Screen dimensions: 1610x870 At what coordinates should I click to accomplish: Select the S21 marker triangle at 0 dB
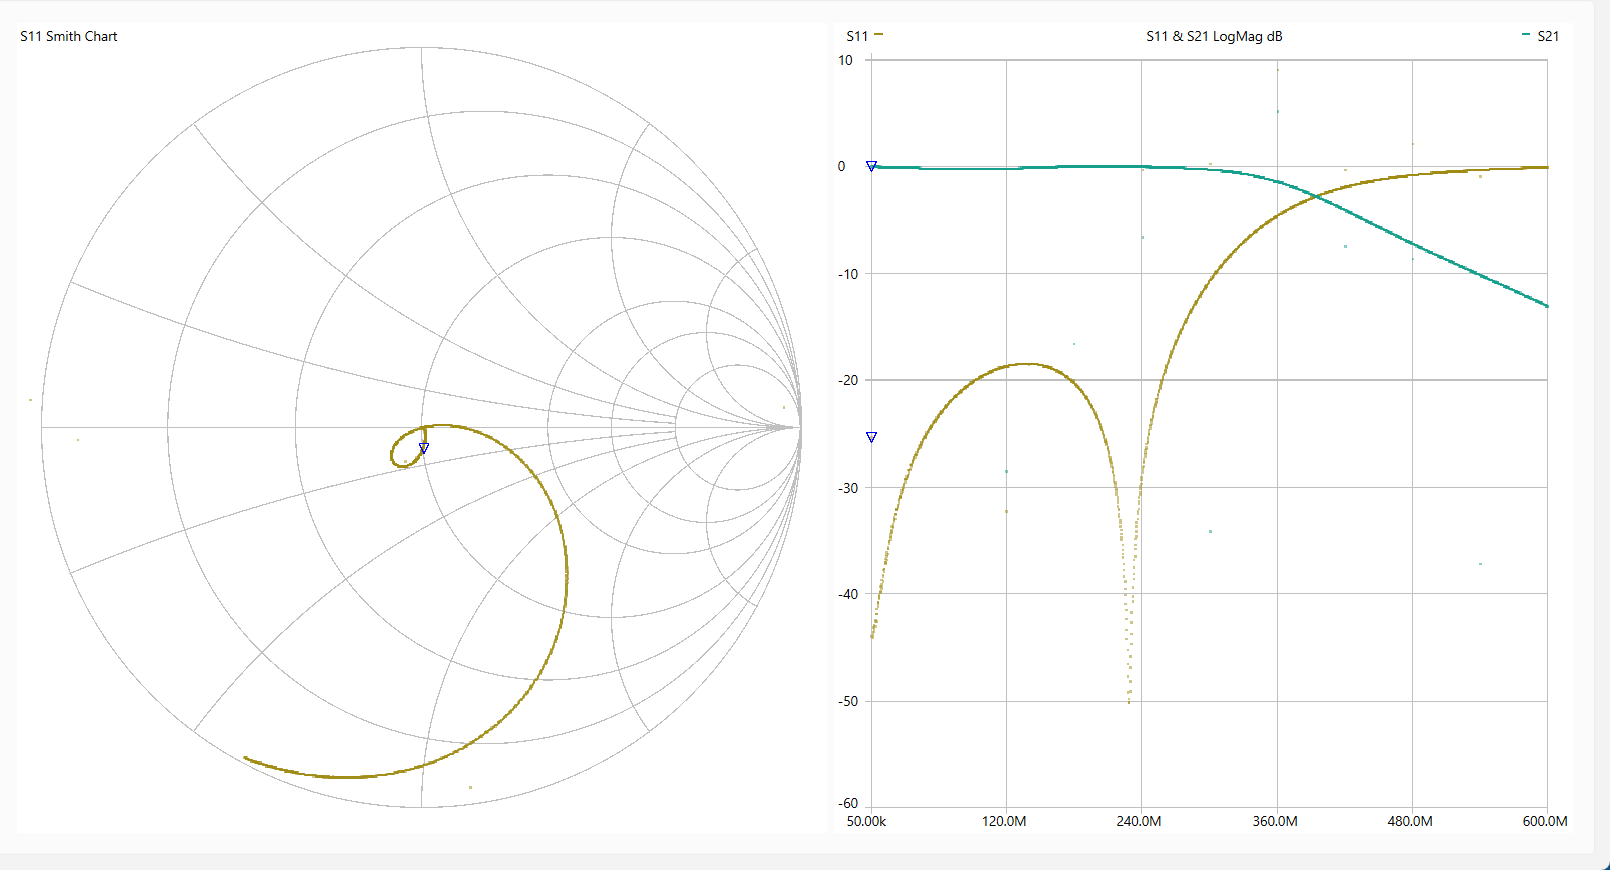871,166
